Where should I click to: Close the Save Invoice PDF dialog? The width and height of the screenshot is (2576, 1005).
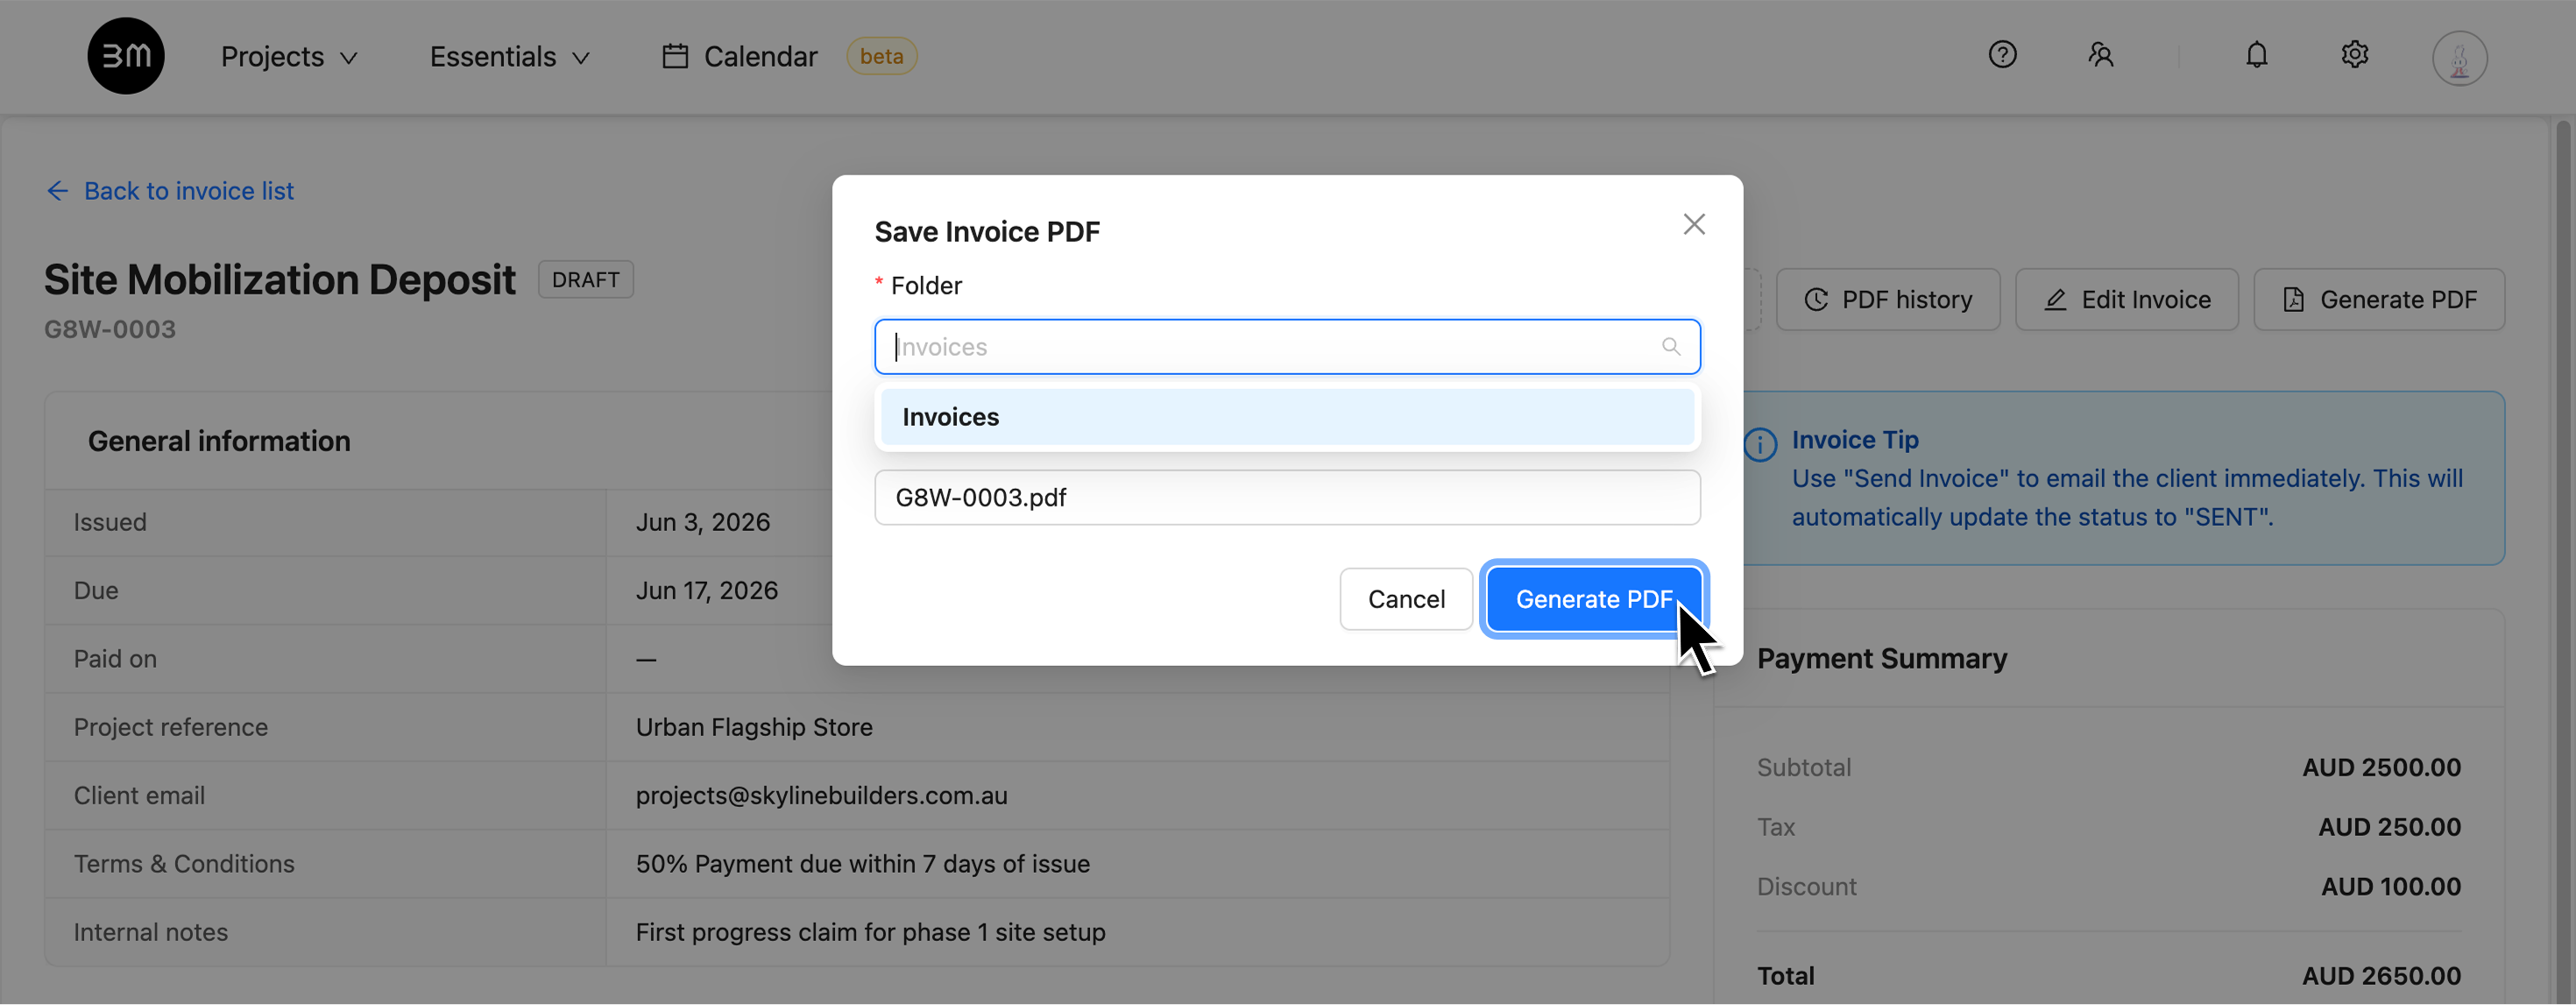point(1693,224)
